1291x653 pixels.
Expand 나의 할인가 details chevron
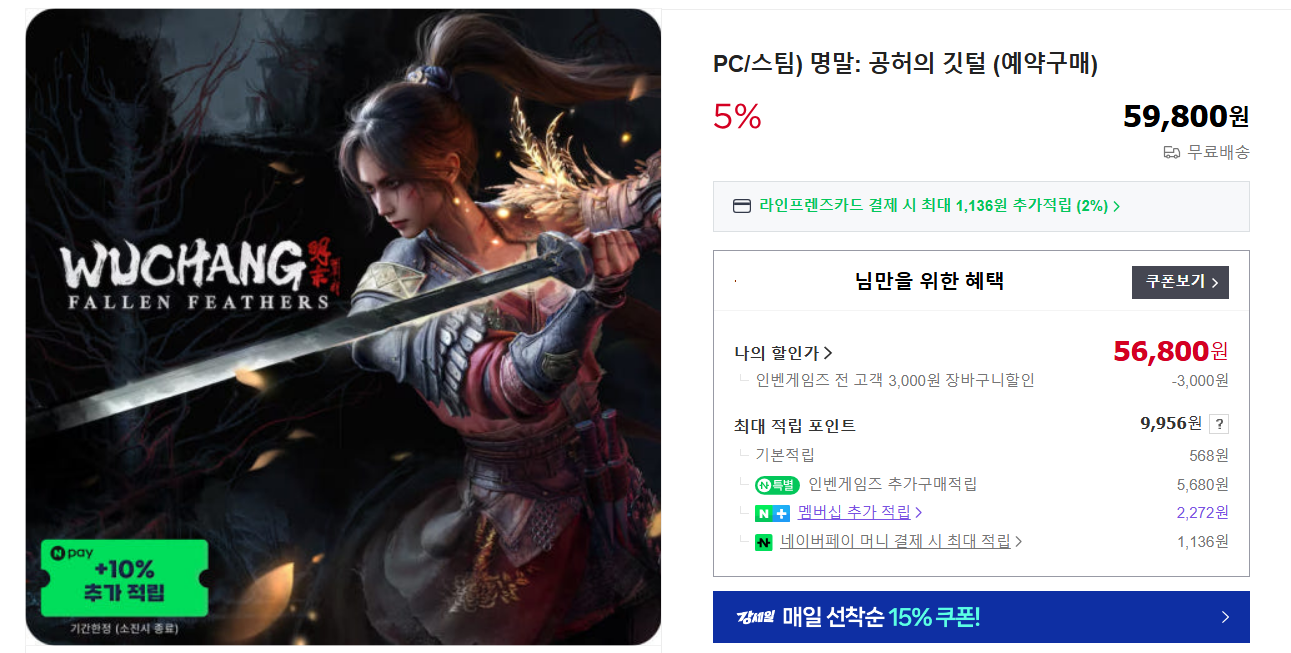tap(828, 353)
